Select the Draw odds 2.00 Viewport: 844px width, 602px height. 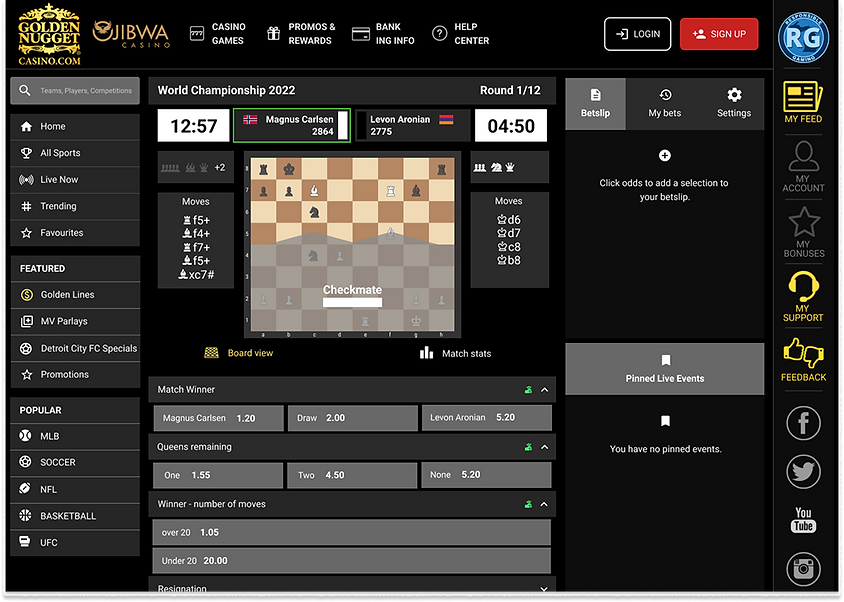coord(353,418)
